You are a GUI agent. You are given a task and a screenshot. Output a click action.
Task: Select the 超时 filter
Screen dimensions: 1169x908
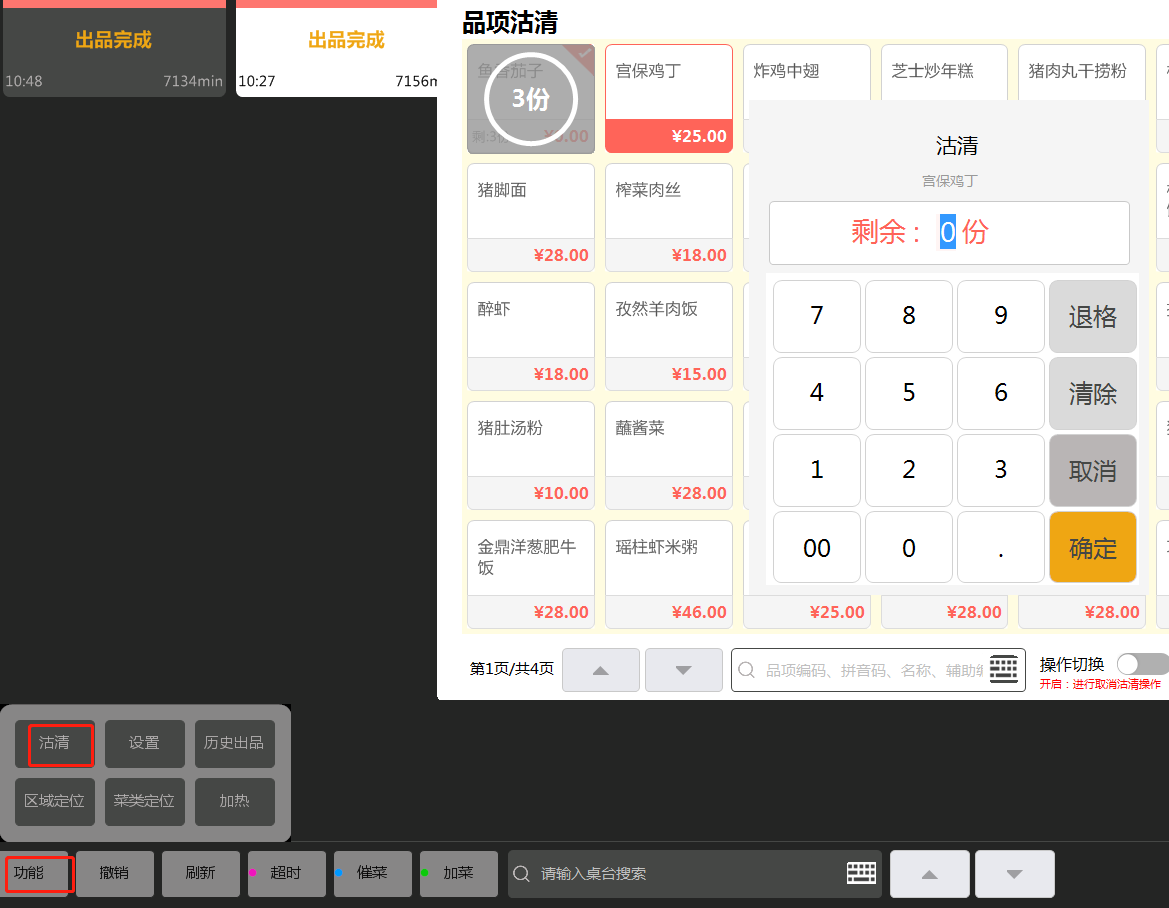pos(287,874)
